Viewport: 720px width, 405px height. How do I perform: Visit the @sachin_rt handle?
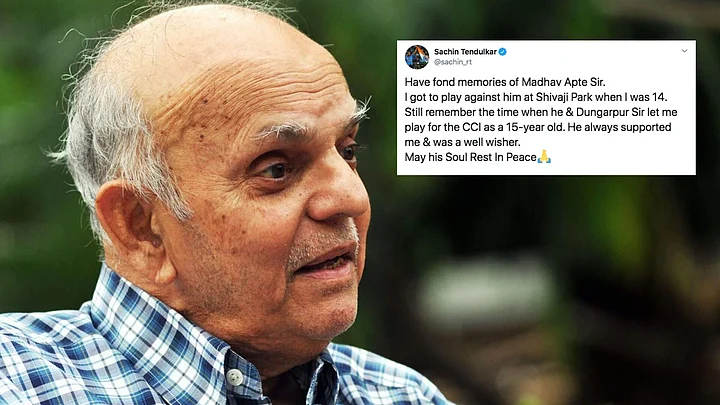[453, 62]
